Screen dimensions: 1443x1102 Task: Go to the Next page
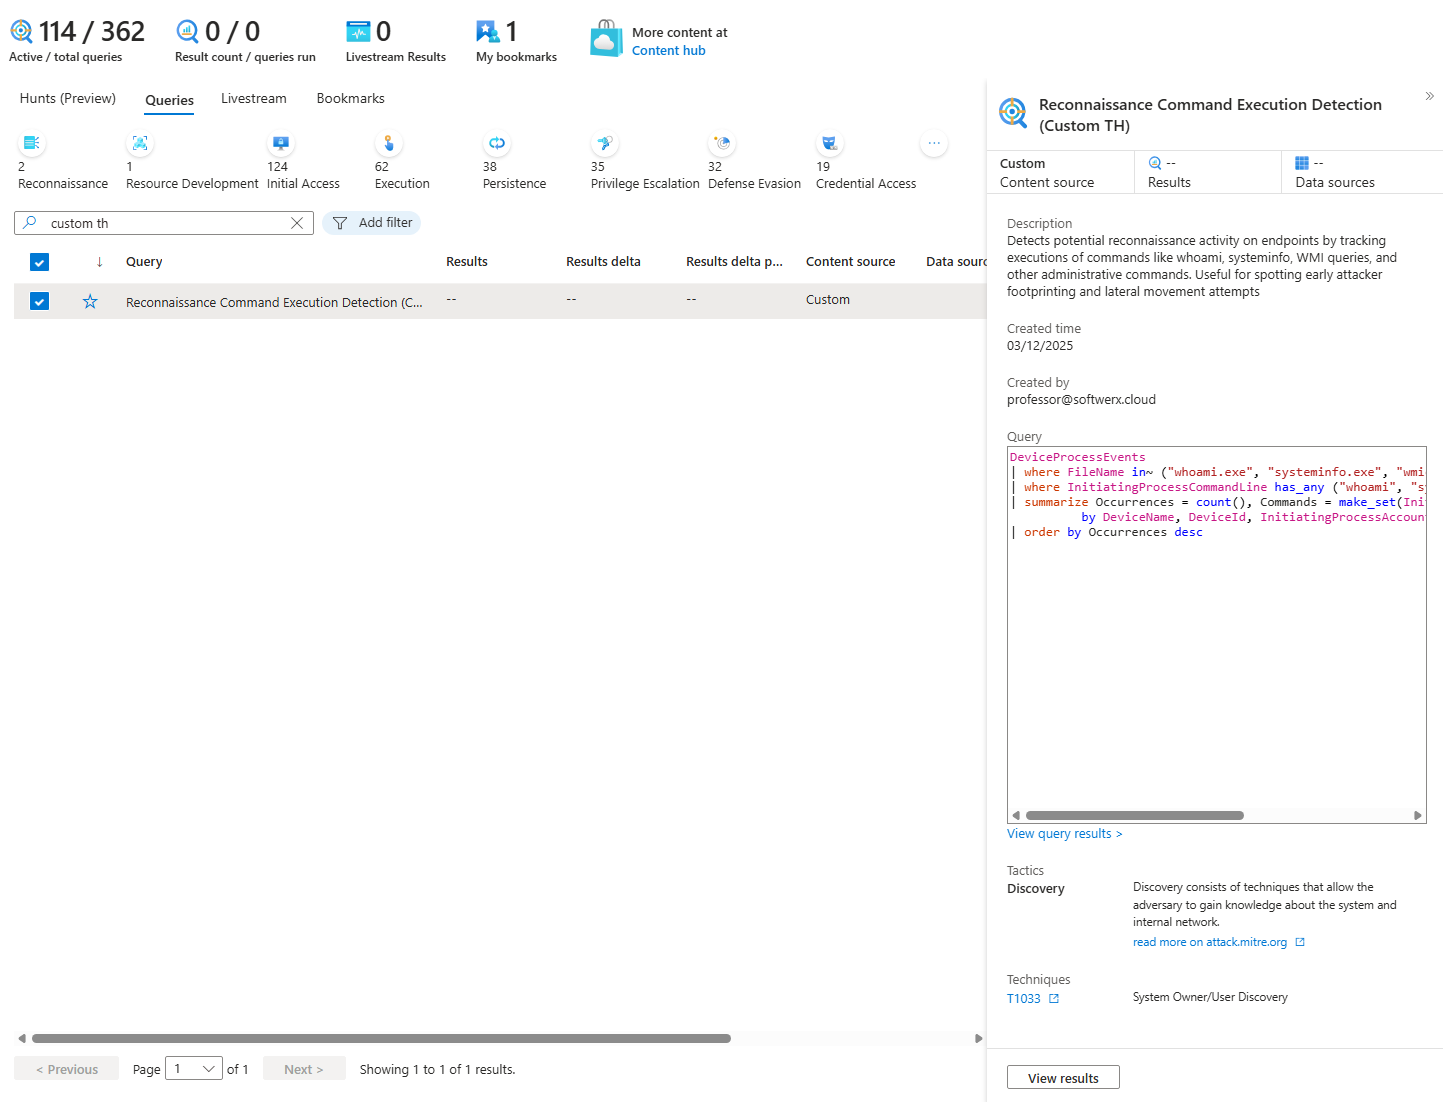304,1069
